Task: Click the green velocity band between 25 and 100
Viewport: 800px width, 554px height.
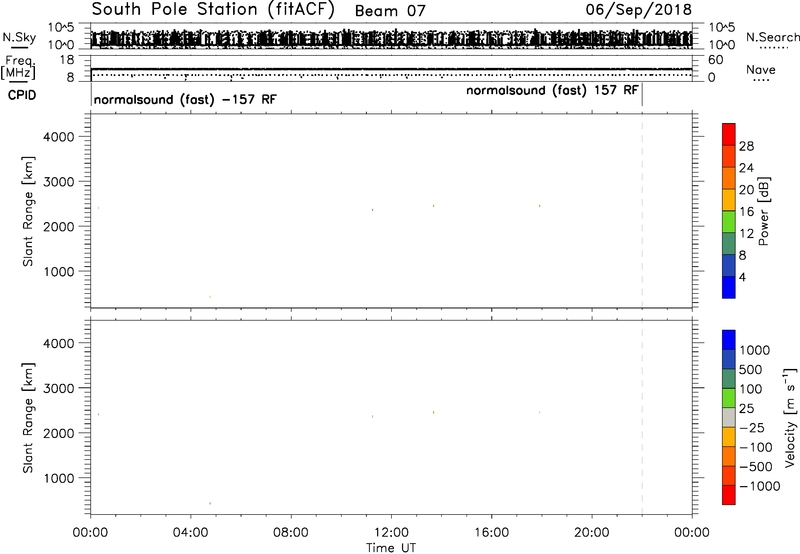Action: 729,398
